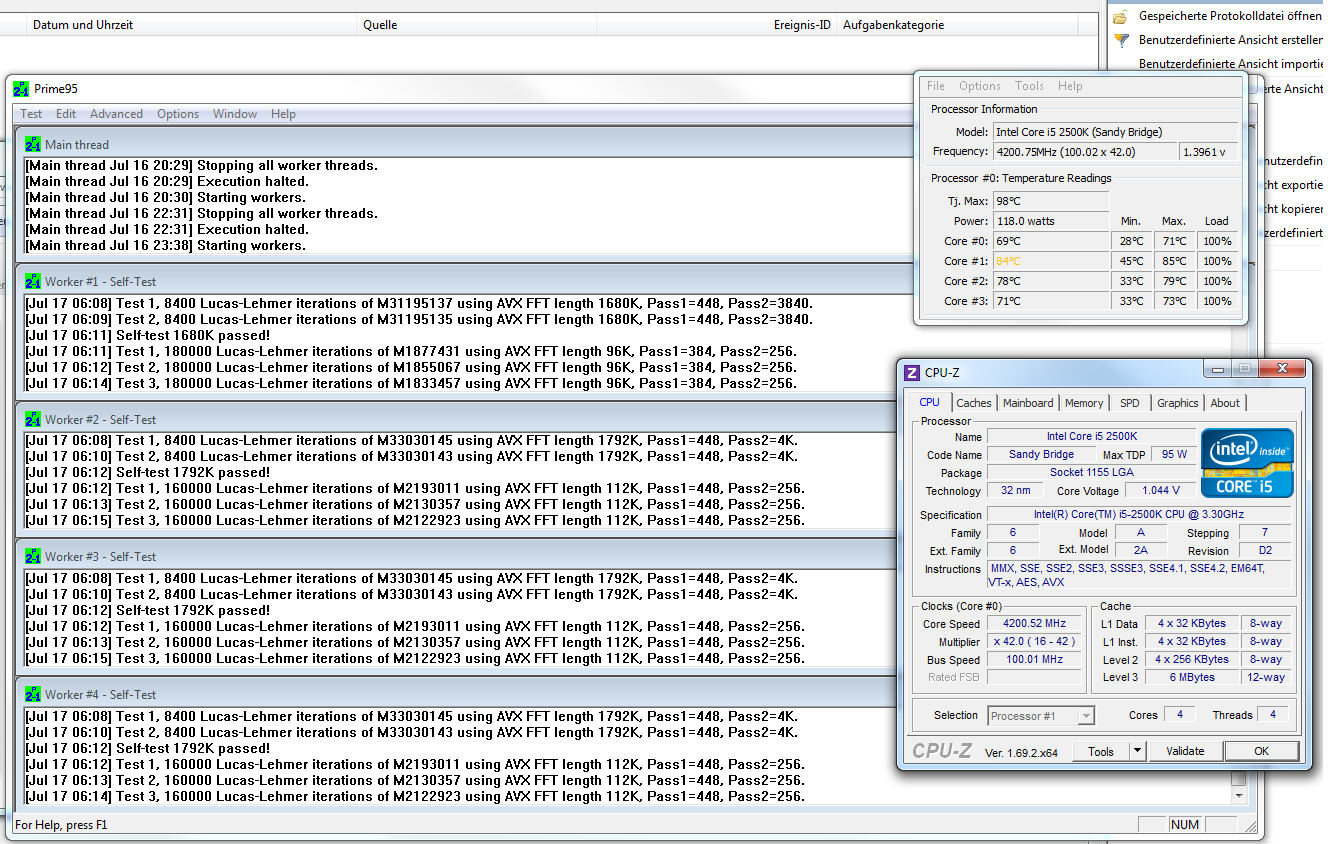
Task: Click the Prime95 title bar icon
Action: [x=21, y=89]
